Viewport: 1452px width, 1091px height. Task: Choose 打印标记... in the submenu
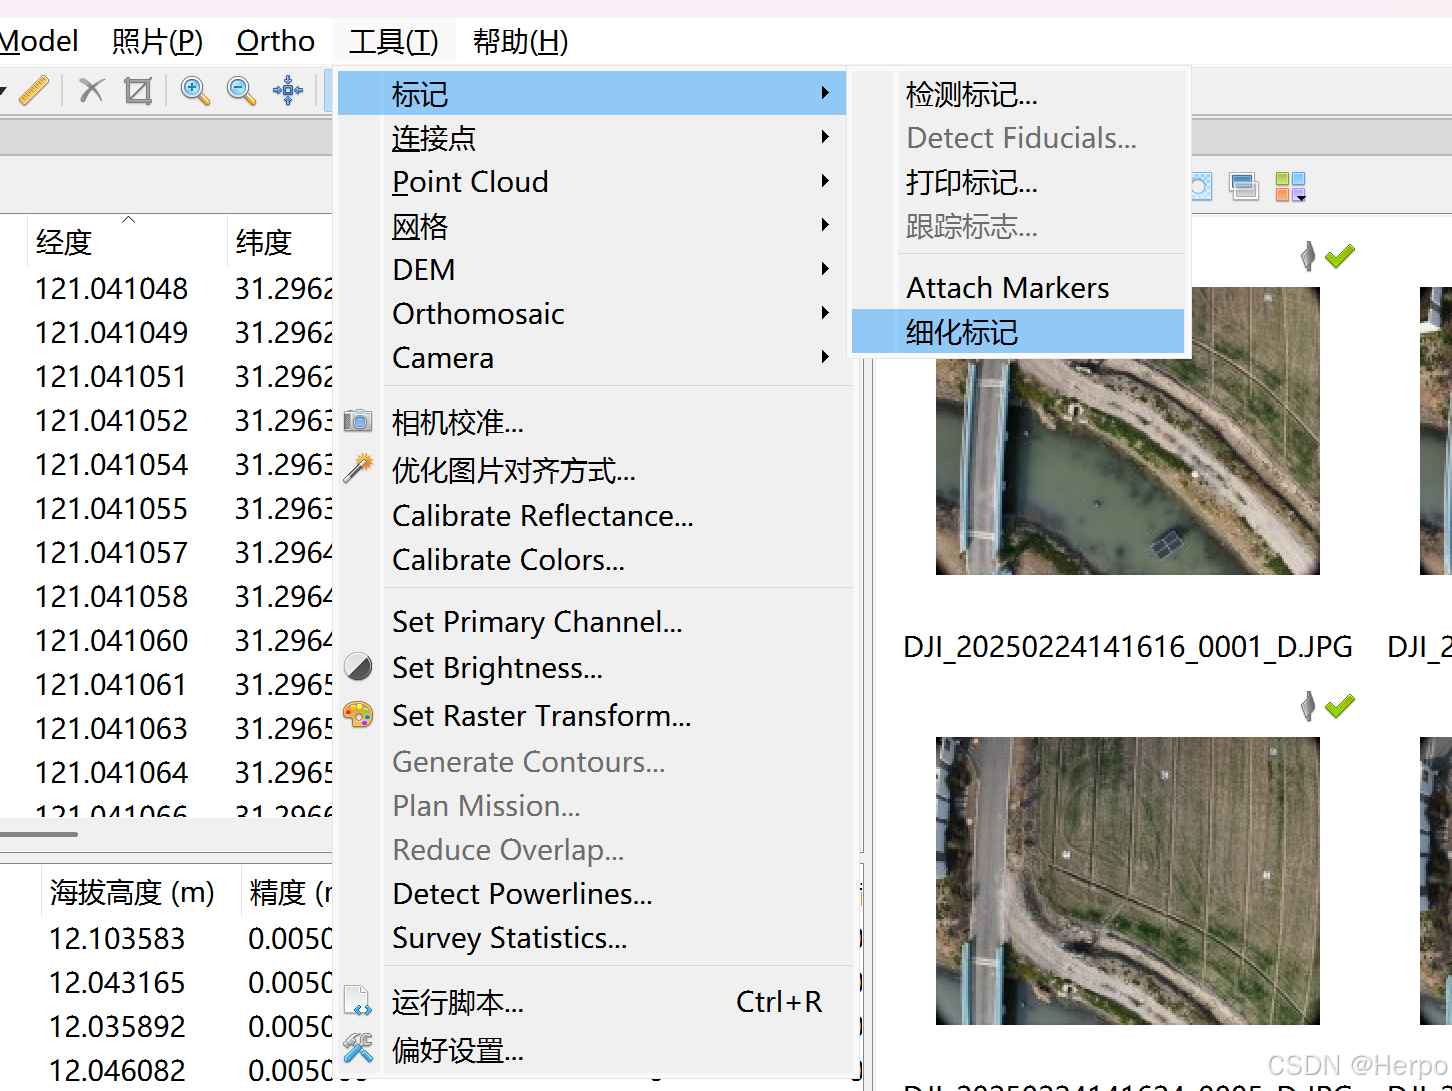(x=1018, y=182)
